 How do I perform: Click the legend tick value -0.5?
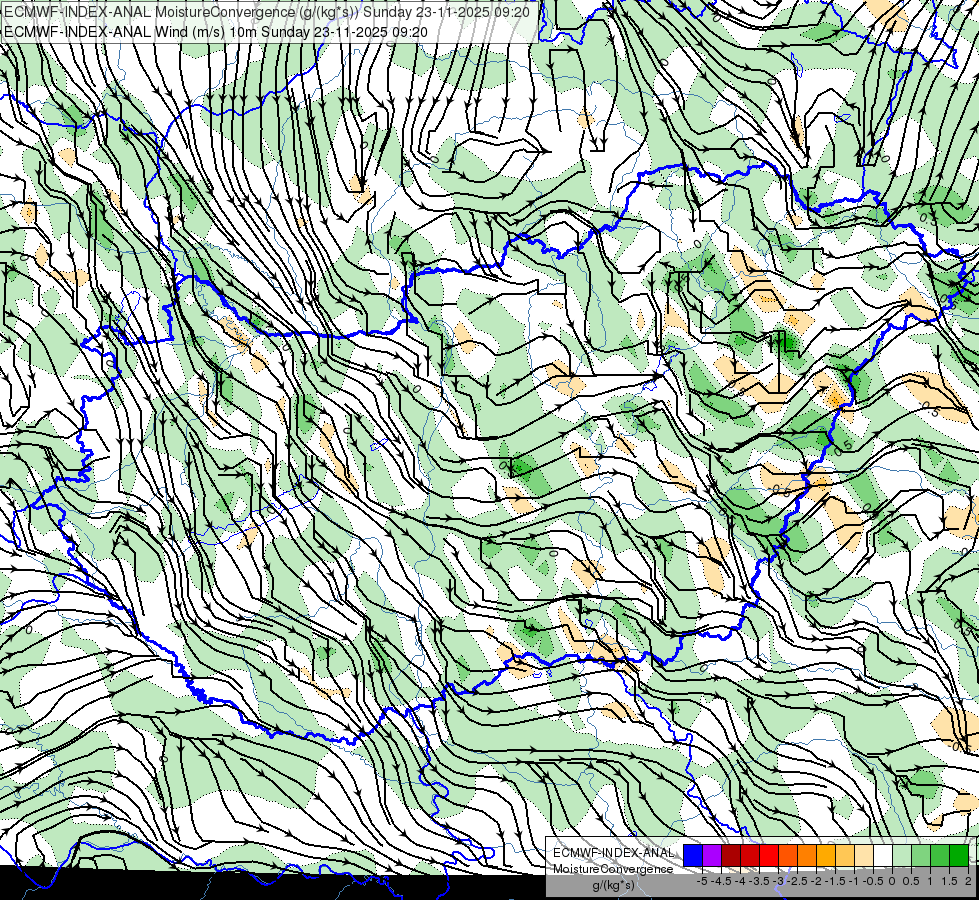coord(873,881)
